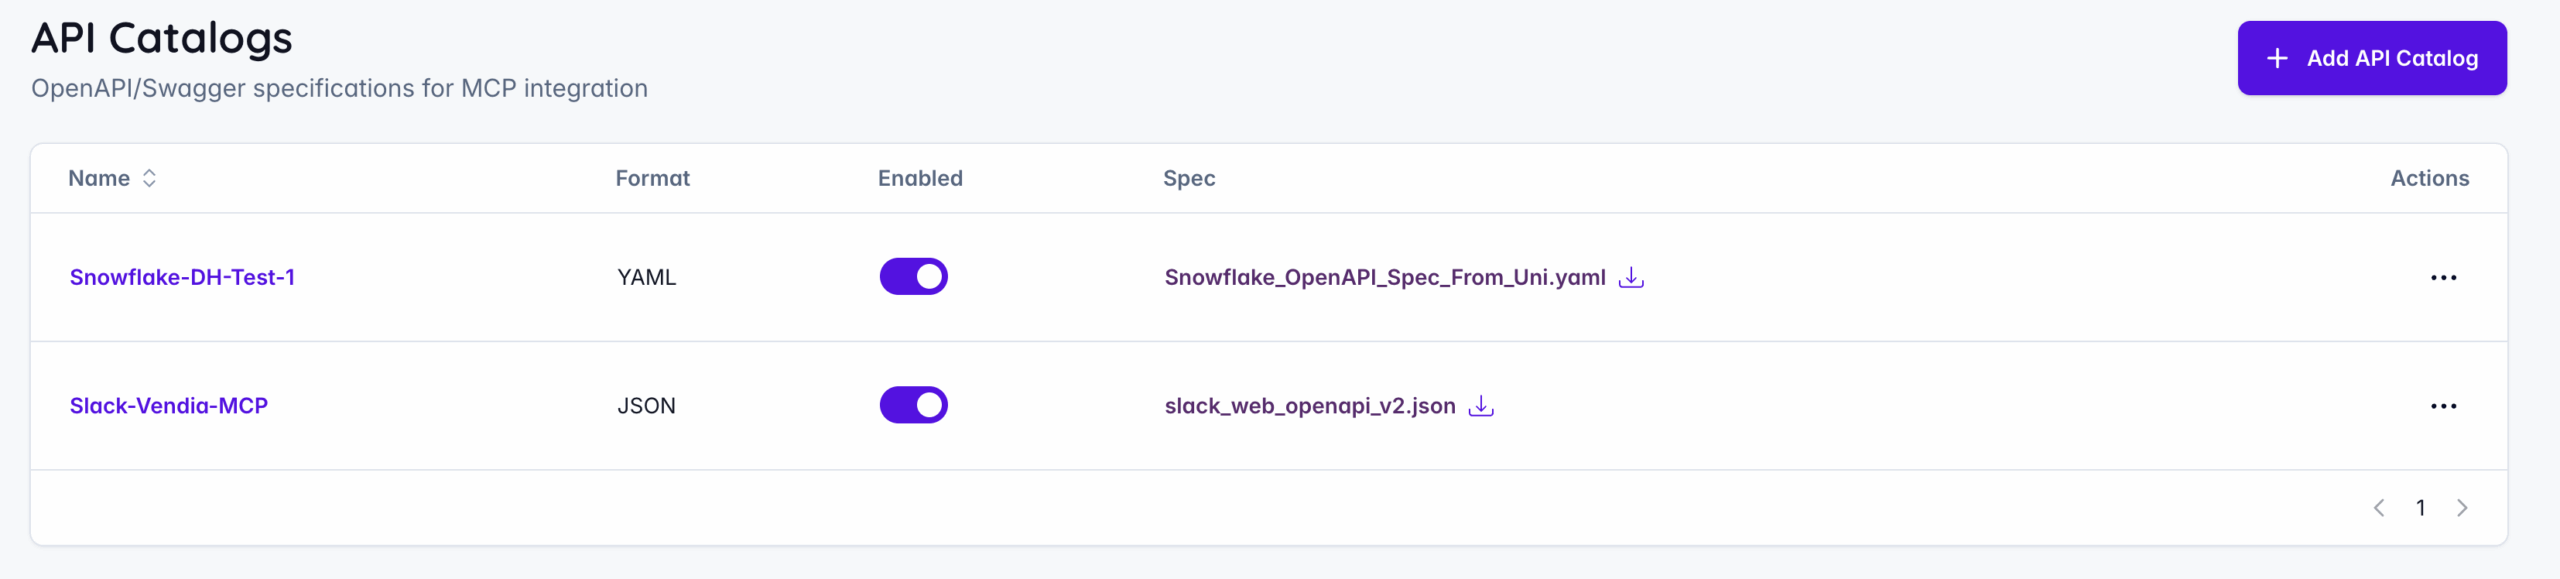This screenshot has height=579, width=2560.
Task: Sort the table by Name column arrows
Action: (x=149, y=178)
